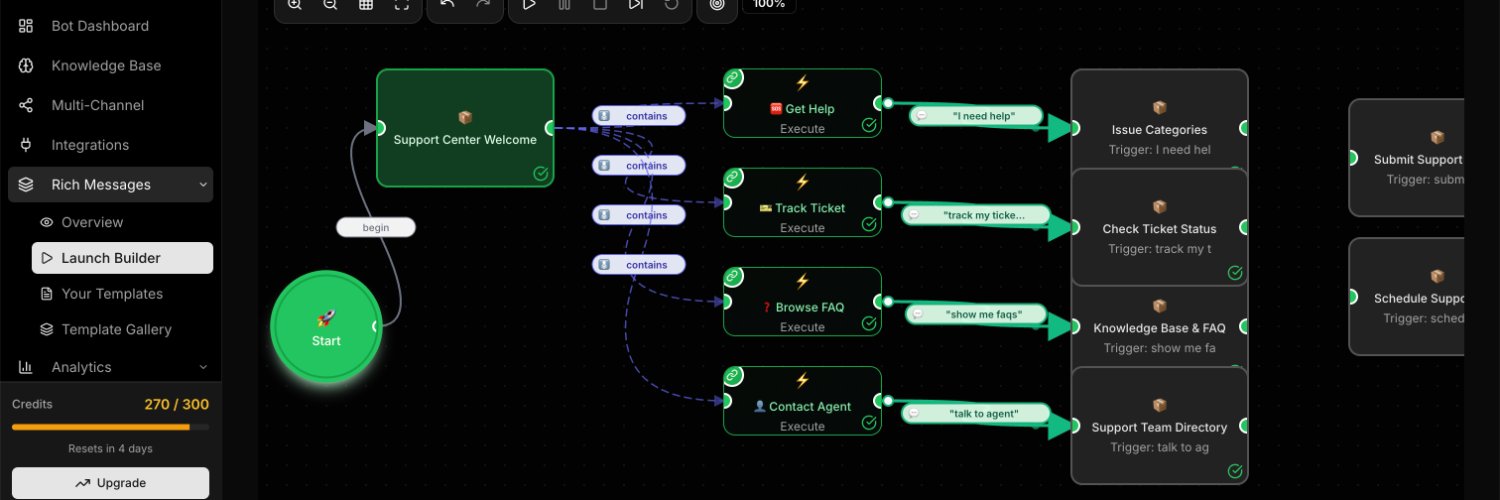
Task: Click the credits usage progress bar
Action: point(110,427)
